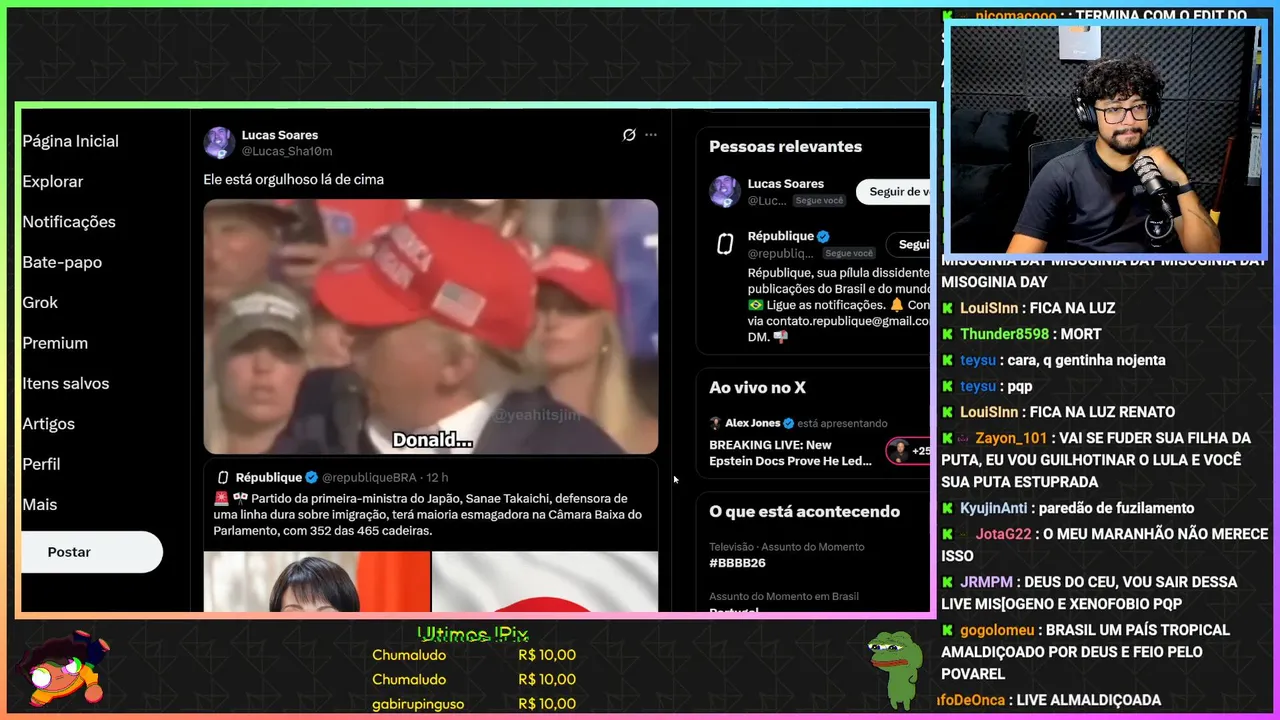Screen dimensions: 1280x720
Task: Click @Lucas_Sha10m handle on post
Action: coord(287,151)
